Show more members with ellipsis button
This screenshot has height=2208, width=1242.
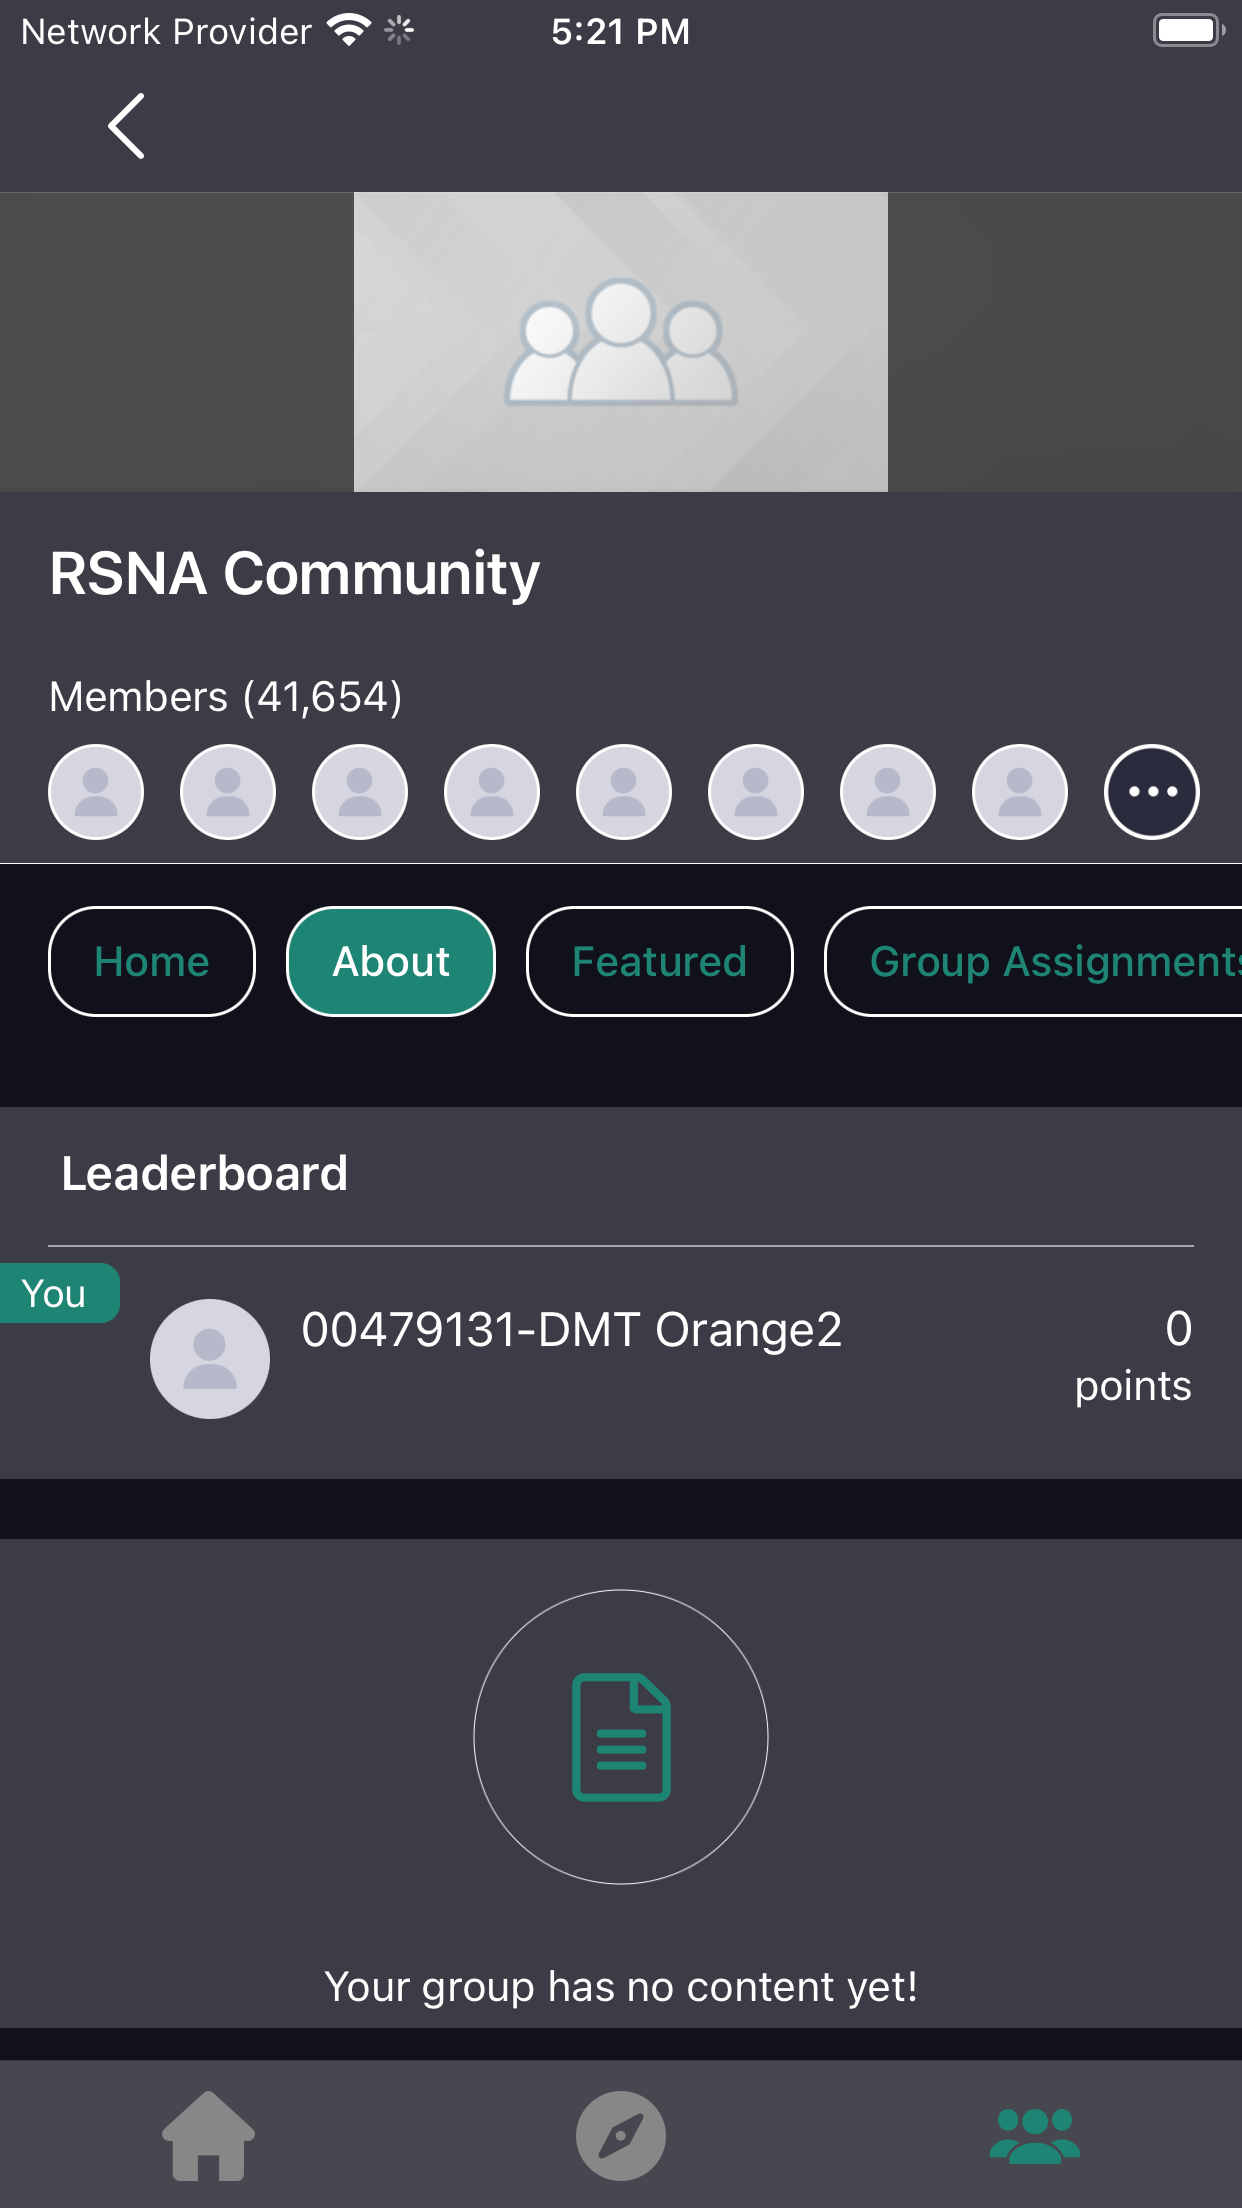pos(1151,792)
